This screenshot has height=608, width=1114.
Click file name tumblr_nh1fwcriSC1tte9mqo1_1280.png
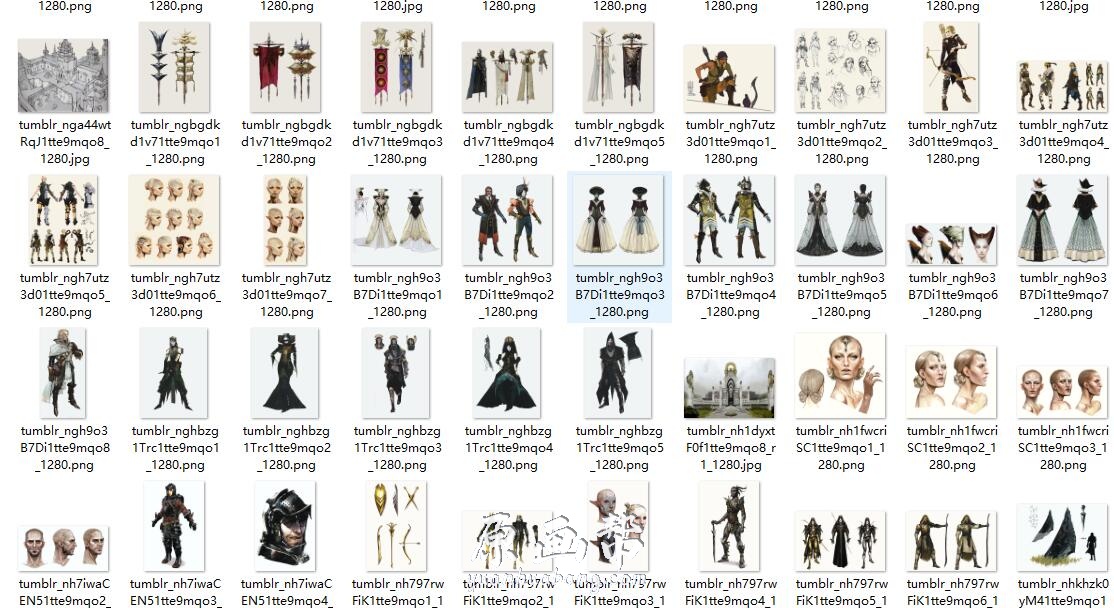tap(841, 447)
